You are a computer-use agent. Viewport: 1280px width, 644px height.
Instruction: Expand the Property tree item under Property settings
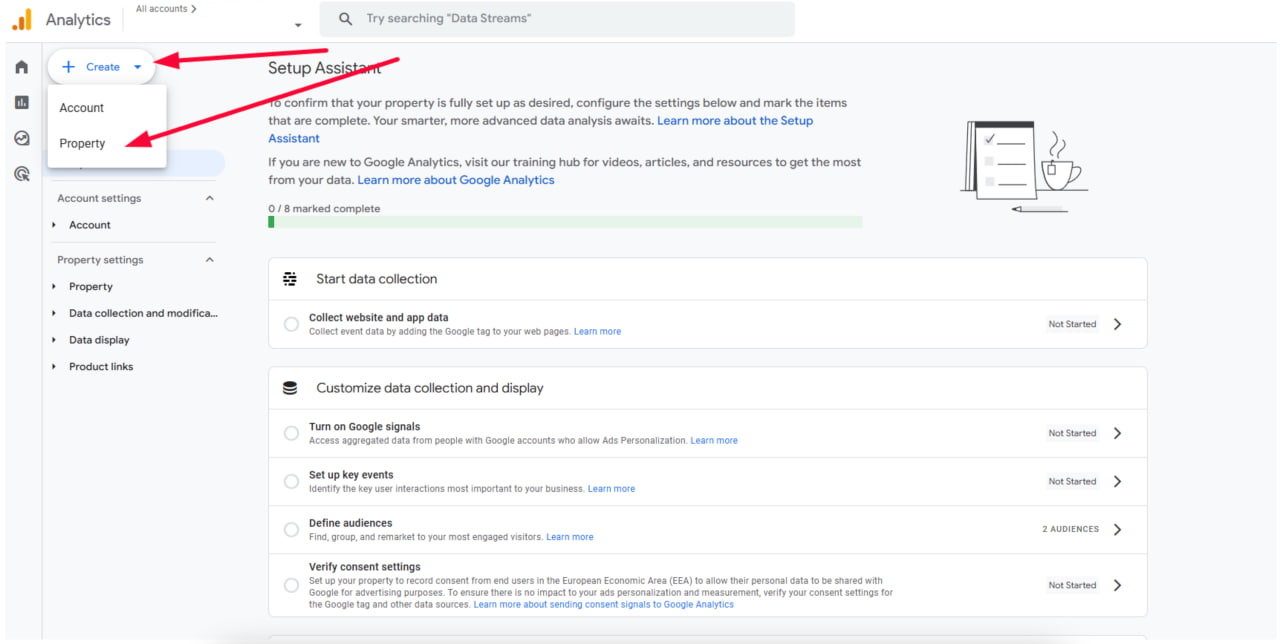[x=54, y=287]
